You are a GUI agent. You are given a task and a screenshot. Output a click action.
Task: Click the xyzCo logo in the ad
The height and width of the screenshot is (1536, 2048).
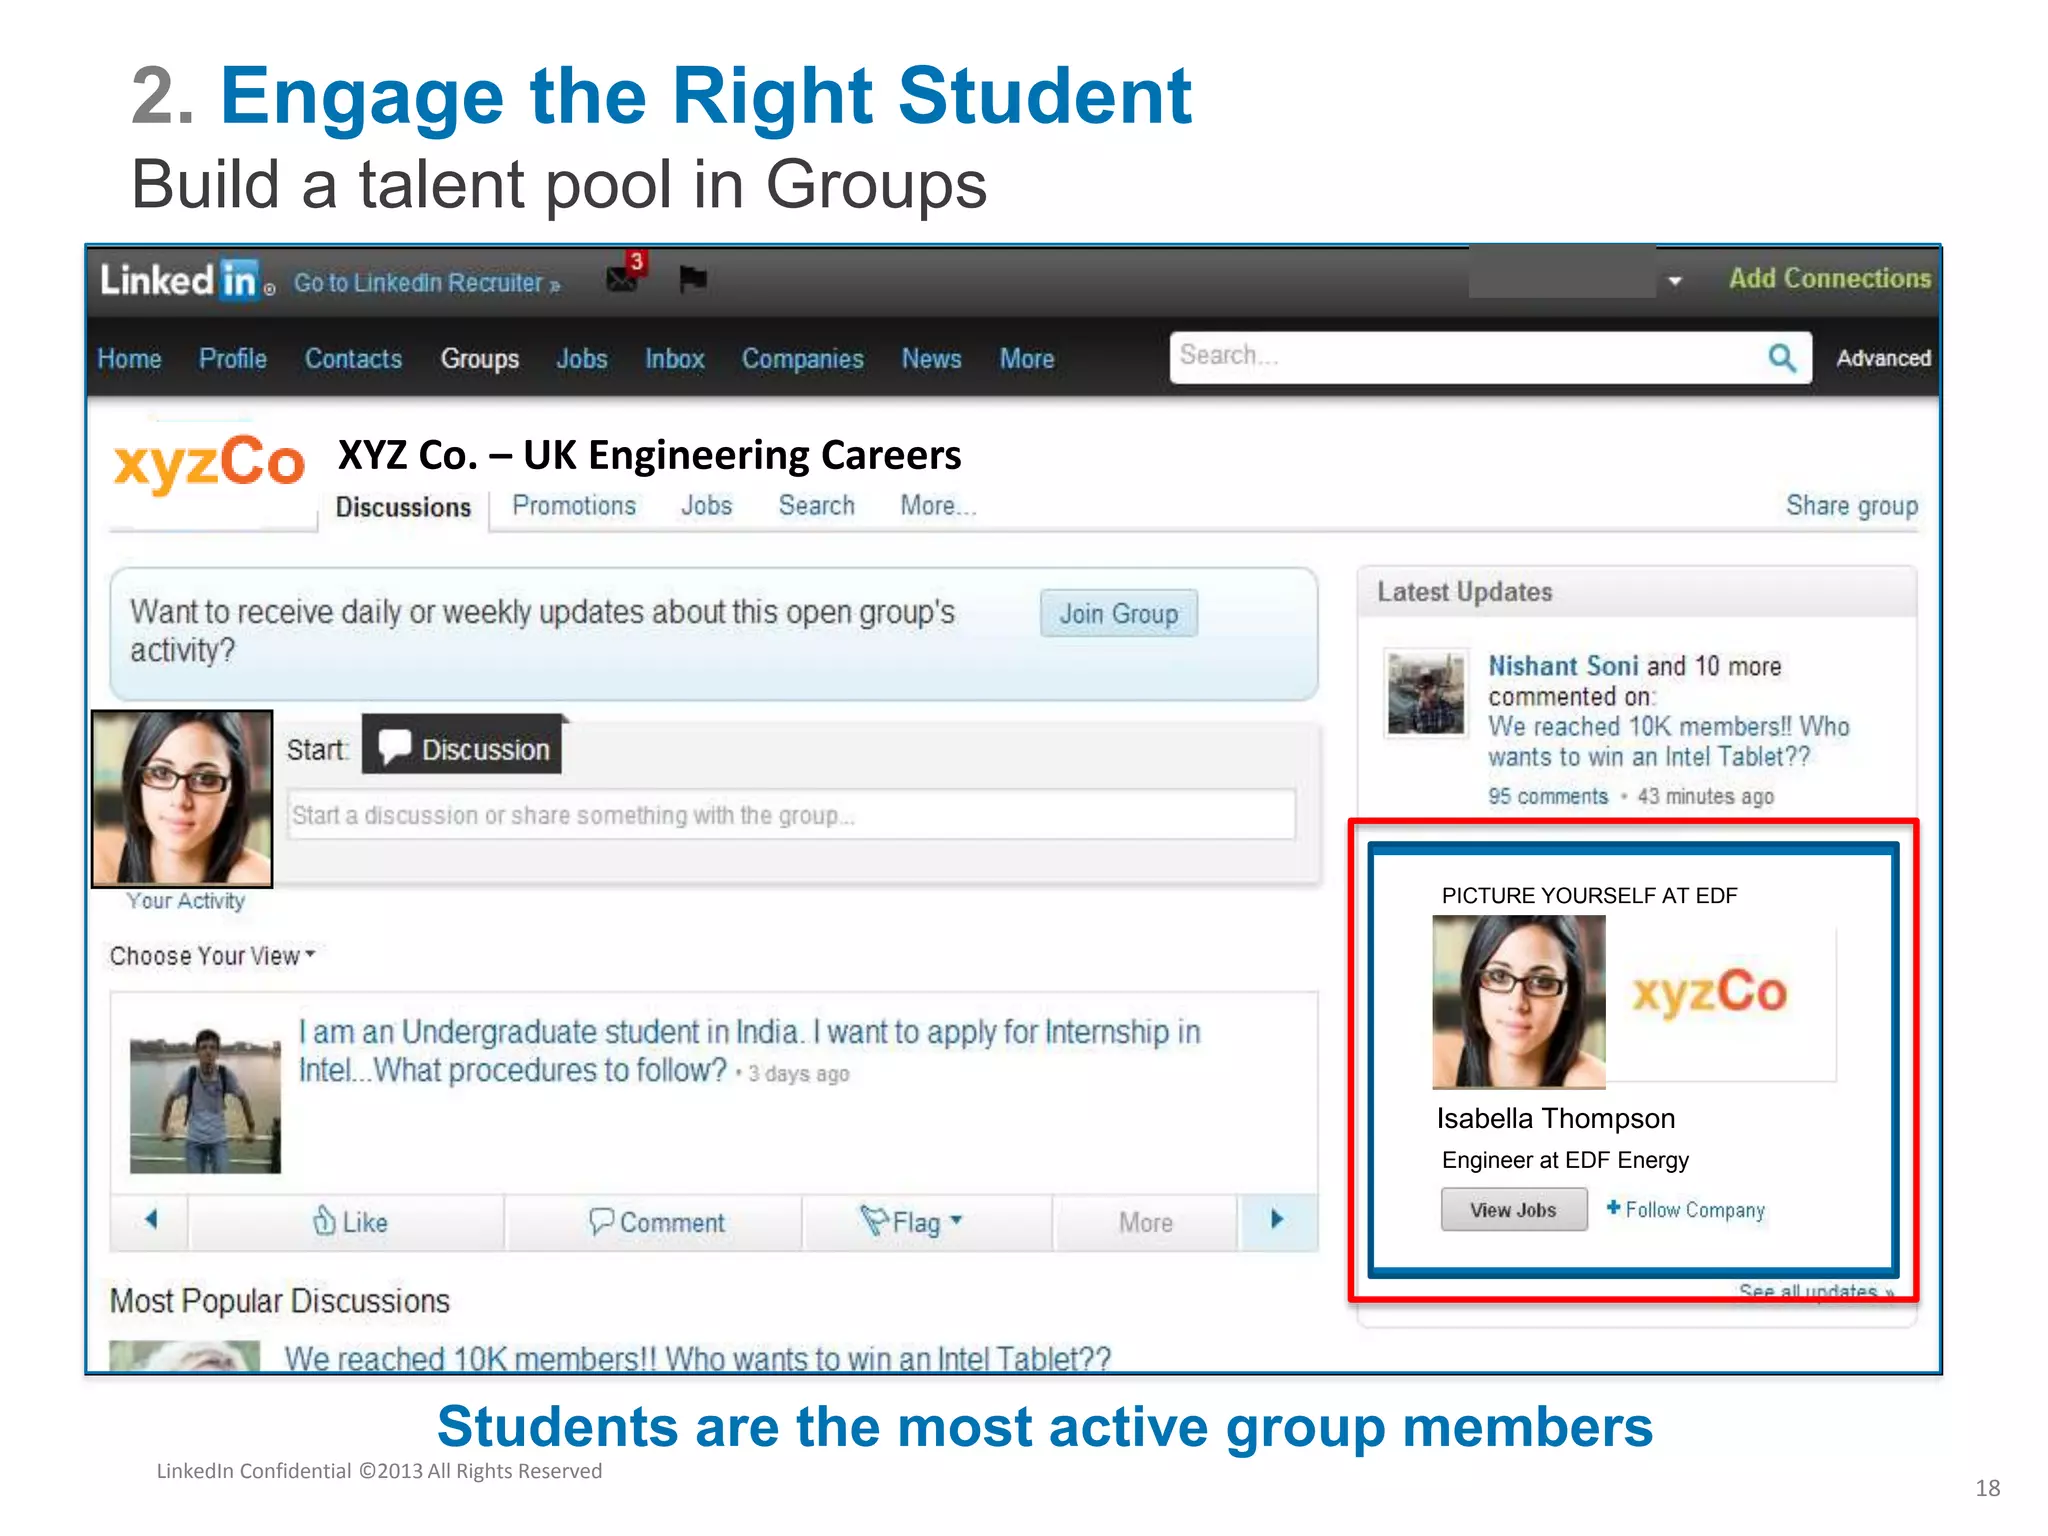pos(1709,992)
